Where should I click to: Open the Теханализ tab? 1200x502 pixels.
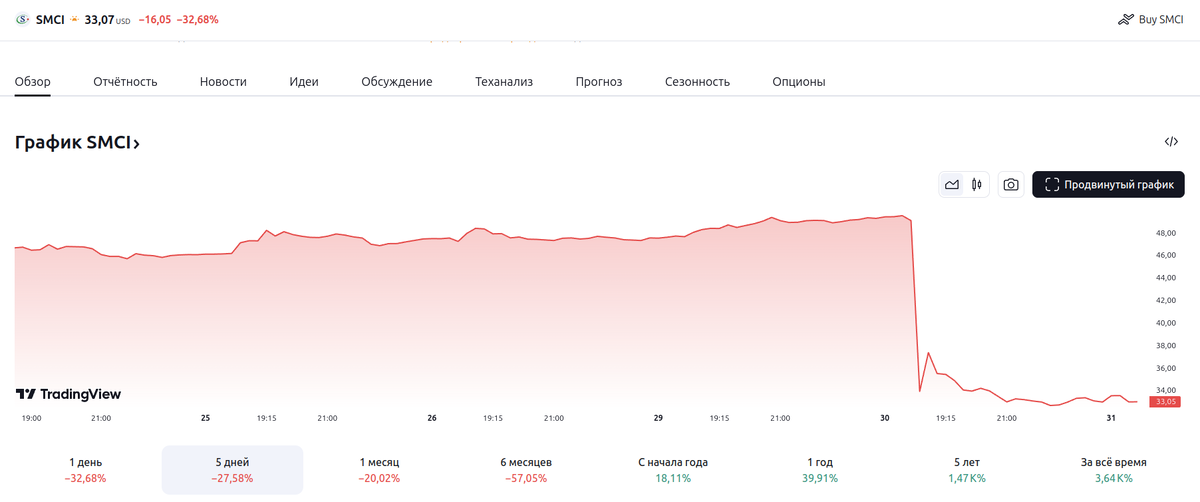(x=504, y=82)
